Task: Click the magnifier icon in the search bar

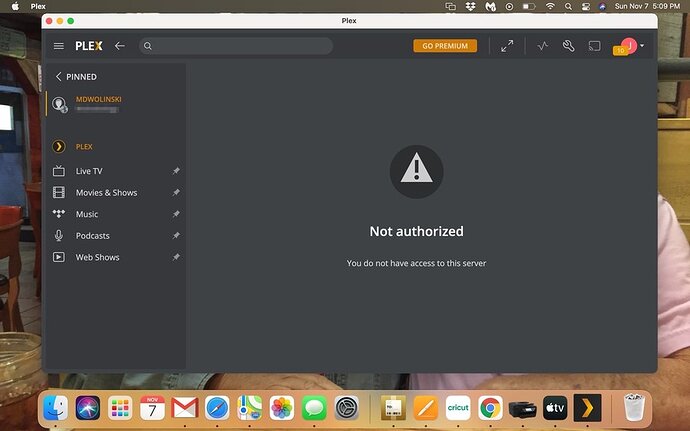Action: click(148, 46)
